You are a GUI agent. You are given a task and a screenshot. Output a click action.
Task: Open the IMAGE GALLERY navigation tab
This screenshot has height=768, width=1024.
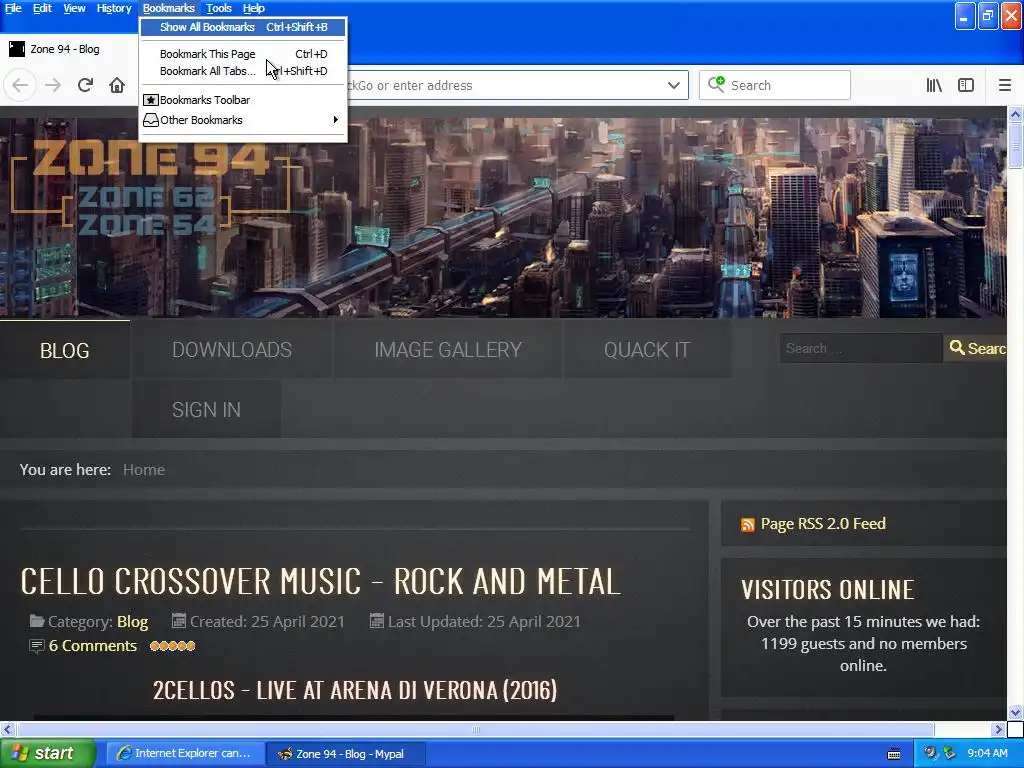pos(448,350)
